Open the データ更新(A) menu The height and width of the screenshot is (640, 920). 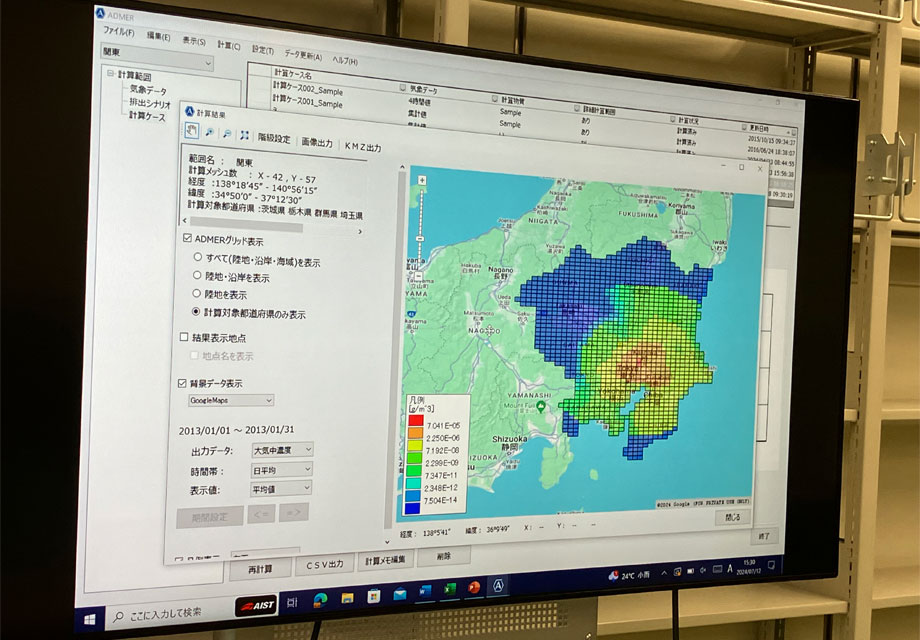pyautogui.click(x=303, y=55)
